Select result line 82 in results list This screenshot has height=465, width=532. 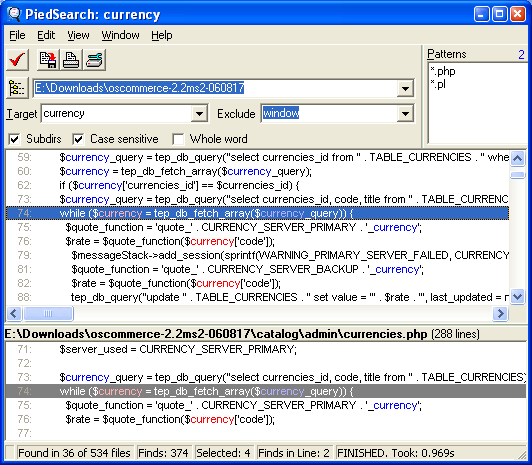coord(257,283)
